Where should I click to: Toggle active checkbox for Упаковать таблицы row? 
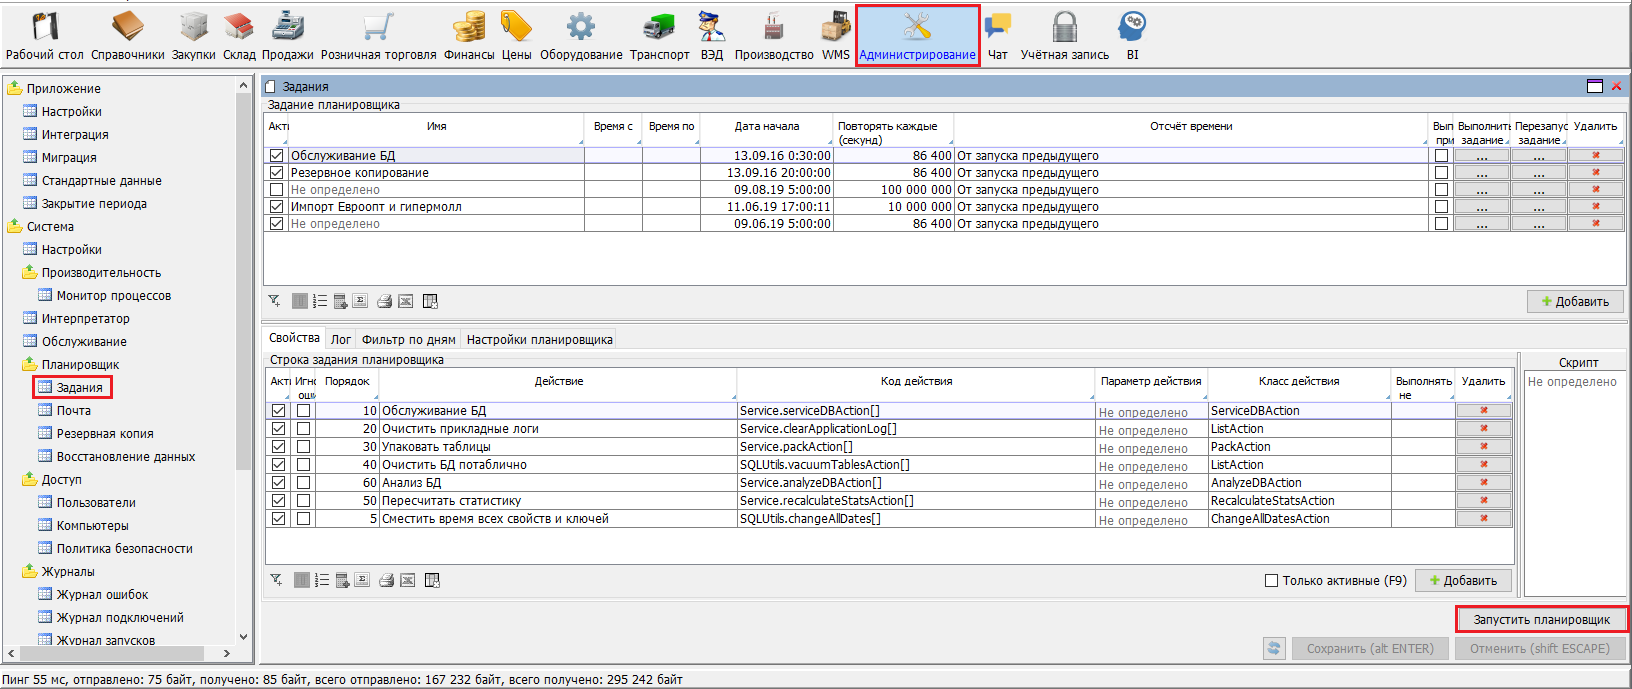pos(279,447)
